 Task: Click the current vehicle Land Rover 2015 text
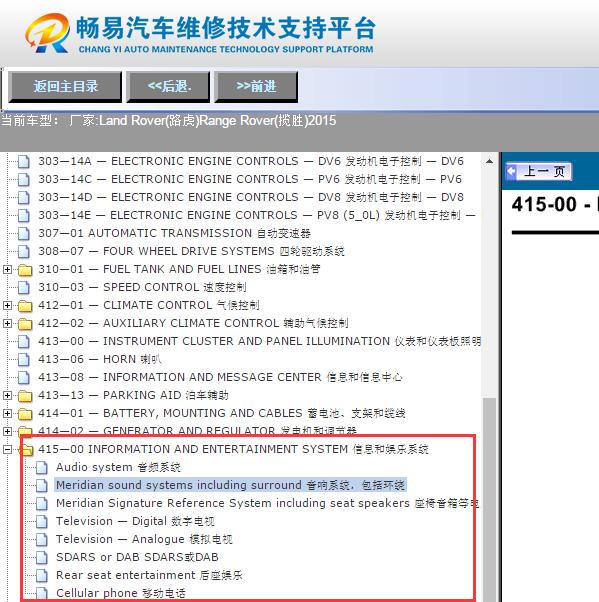tap(169, 121)
